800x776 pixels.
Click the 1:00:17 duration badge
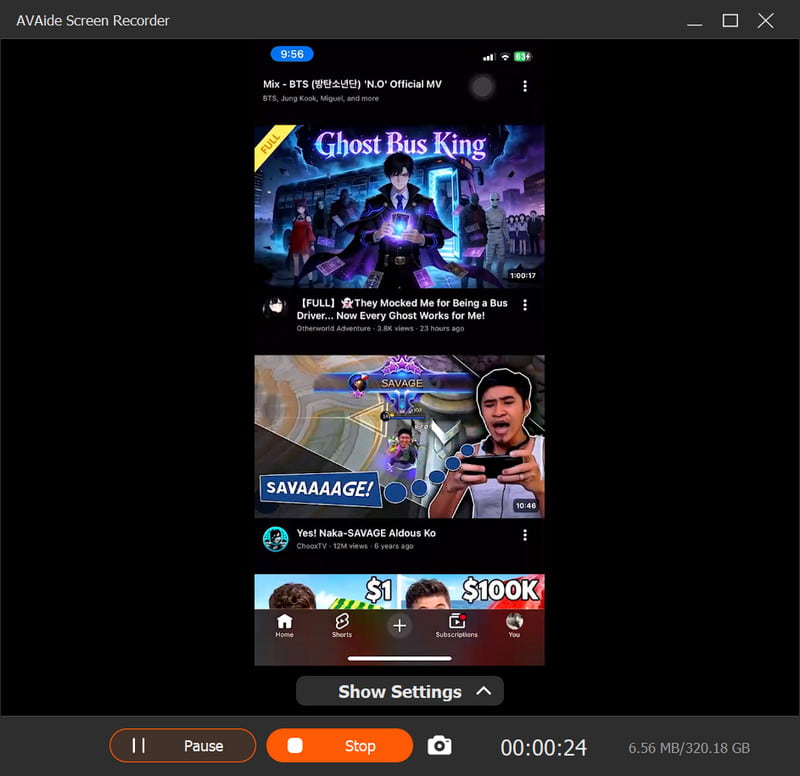523,276
